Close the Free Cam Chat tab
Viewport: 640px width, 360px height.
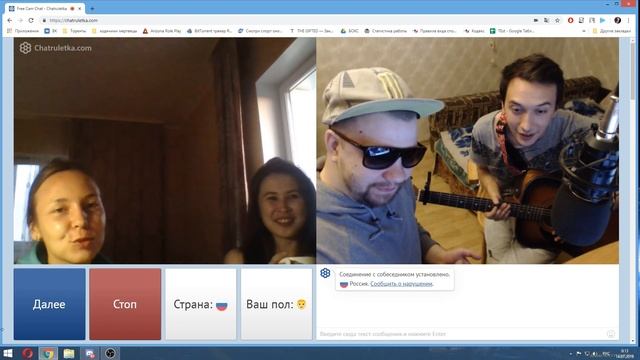click(x=80, y=8)
